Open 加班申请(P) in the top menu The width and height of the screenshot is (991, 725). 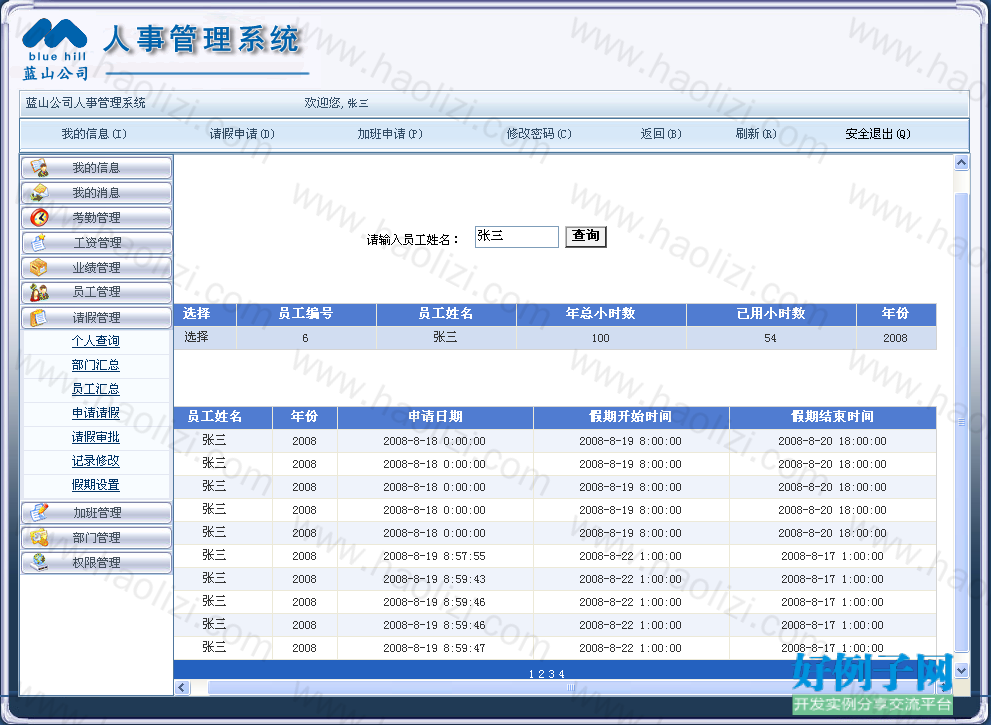pyautogui.click(x=390, y=134)
